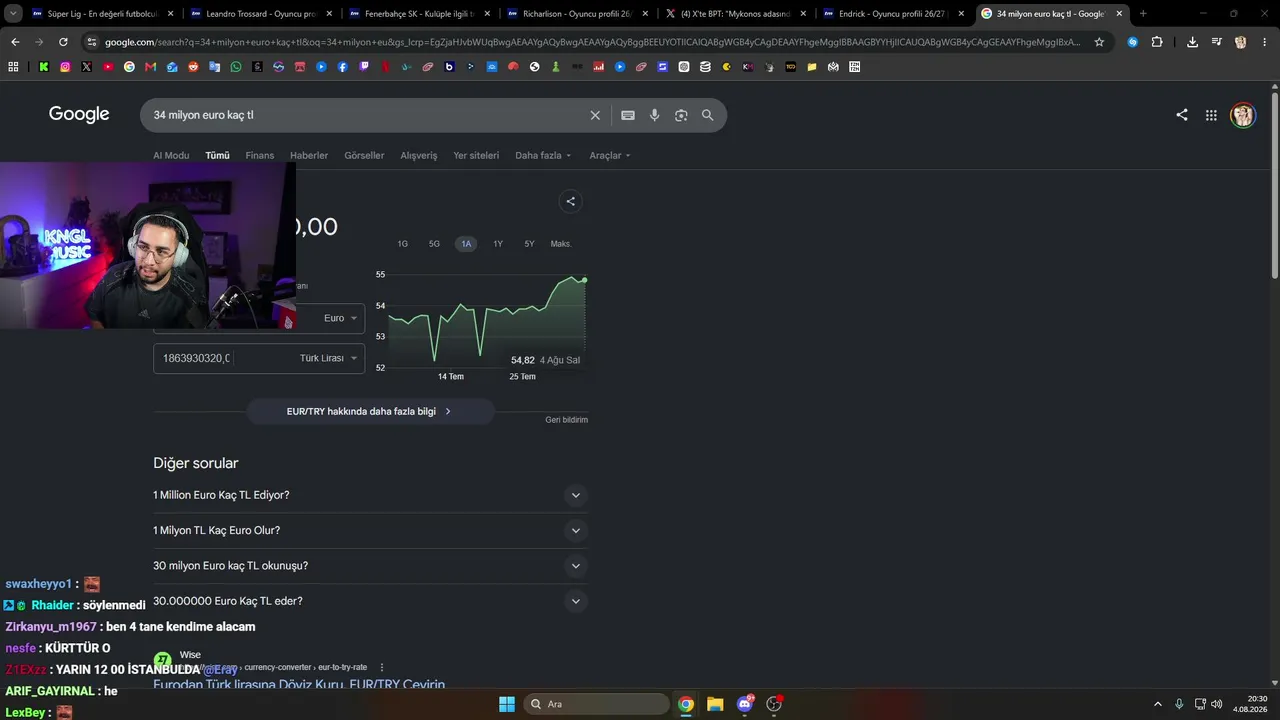
Task: Switch to the Leandro Trossard browser tab
Action: 261,14
